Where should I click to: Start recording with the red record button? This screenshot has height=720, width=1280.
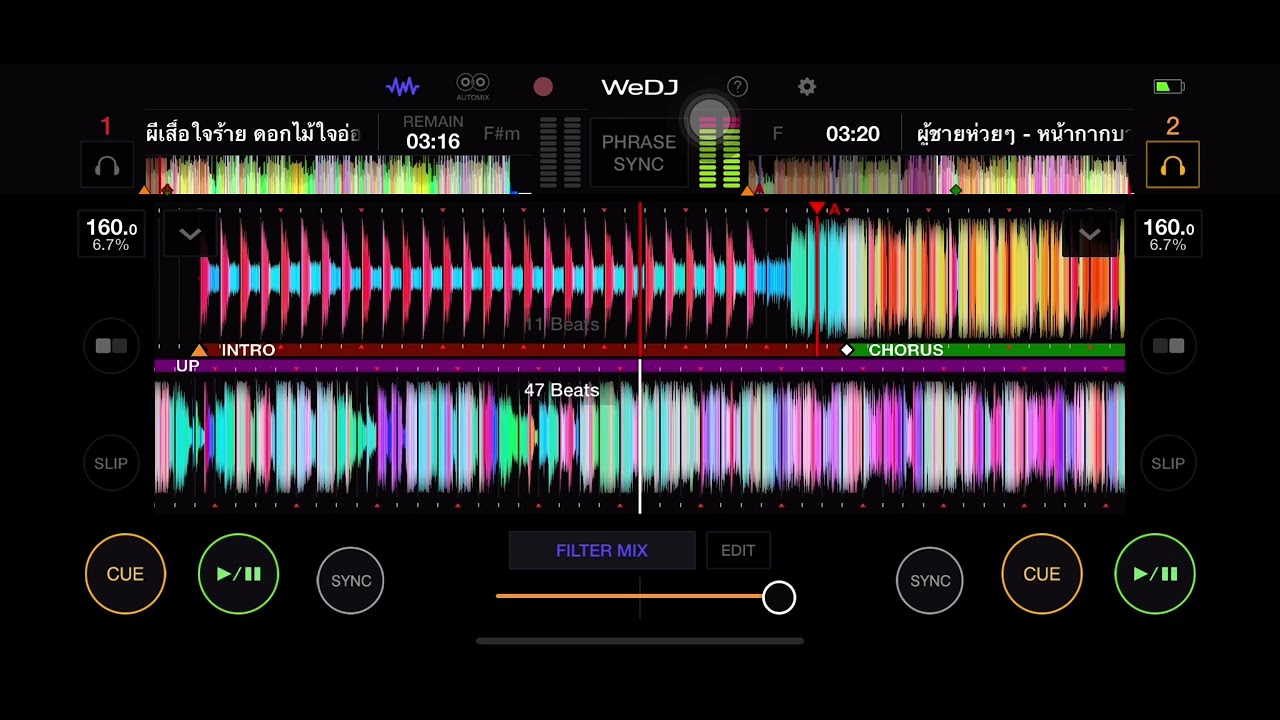543,87
